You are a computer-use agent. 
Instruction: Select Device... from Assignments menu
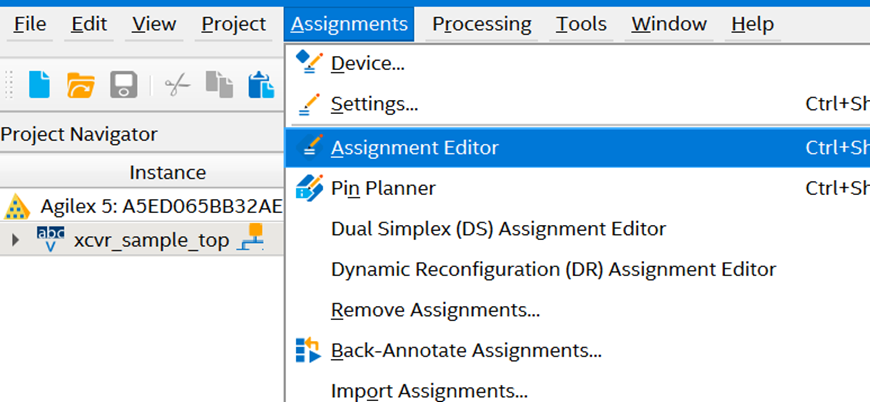pos(367,63)
